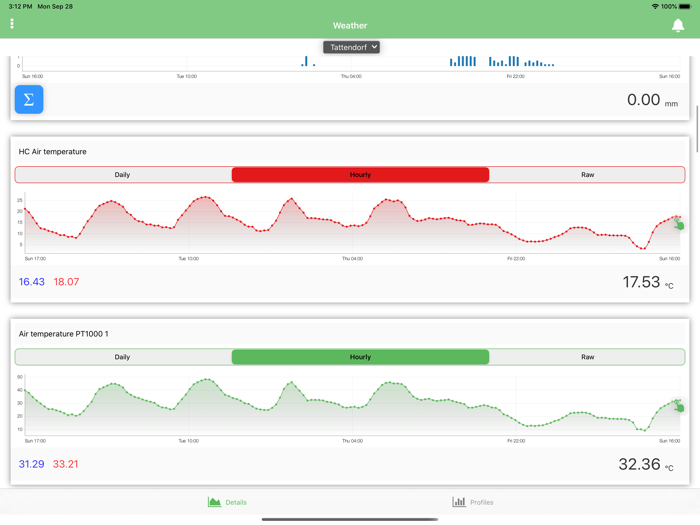Viewport: 700px width, 525px height.
Task: Tap the notification bell icon
Action: (678, 25)
